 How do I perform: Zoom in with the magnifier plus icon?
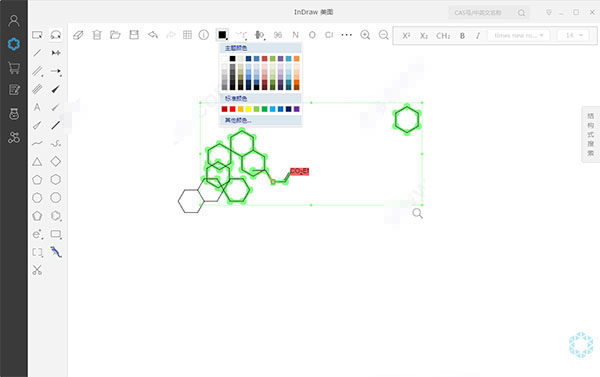tap(365, 35)
